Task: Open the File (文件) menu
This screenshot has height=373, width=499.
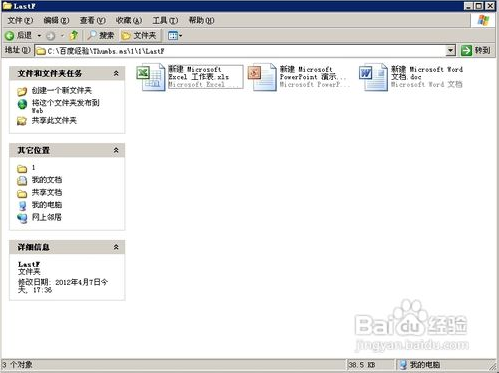Action: tap(20, 20)
